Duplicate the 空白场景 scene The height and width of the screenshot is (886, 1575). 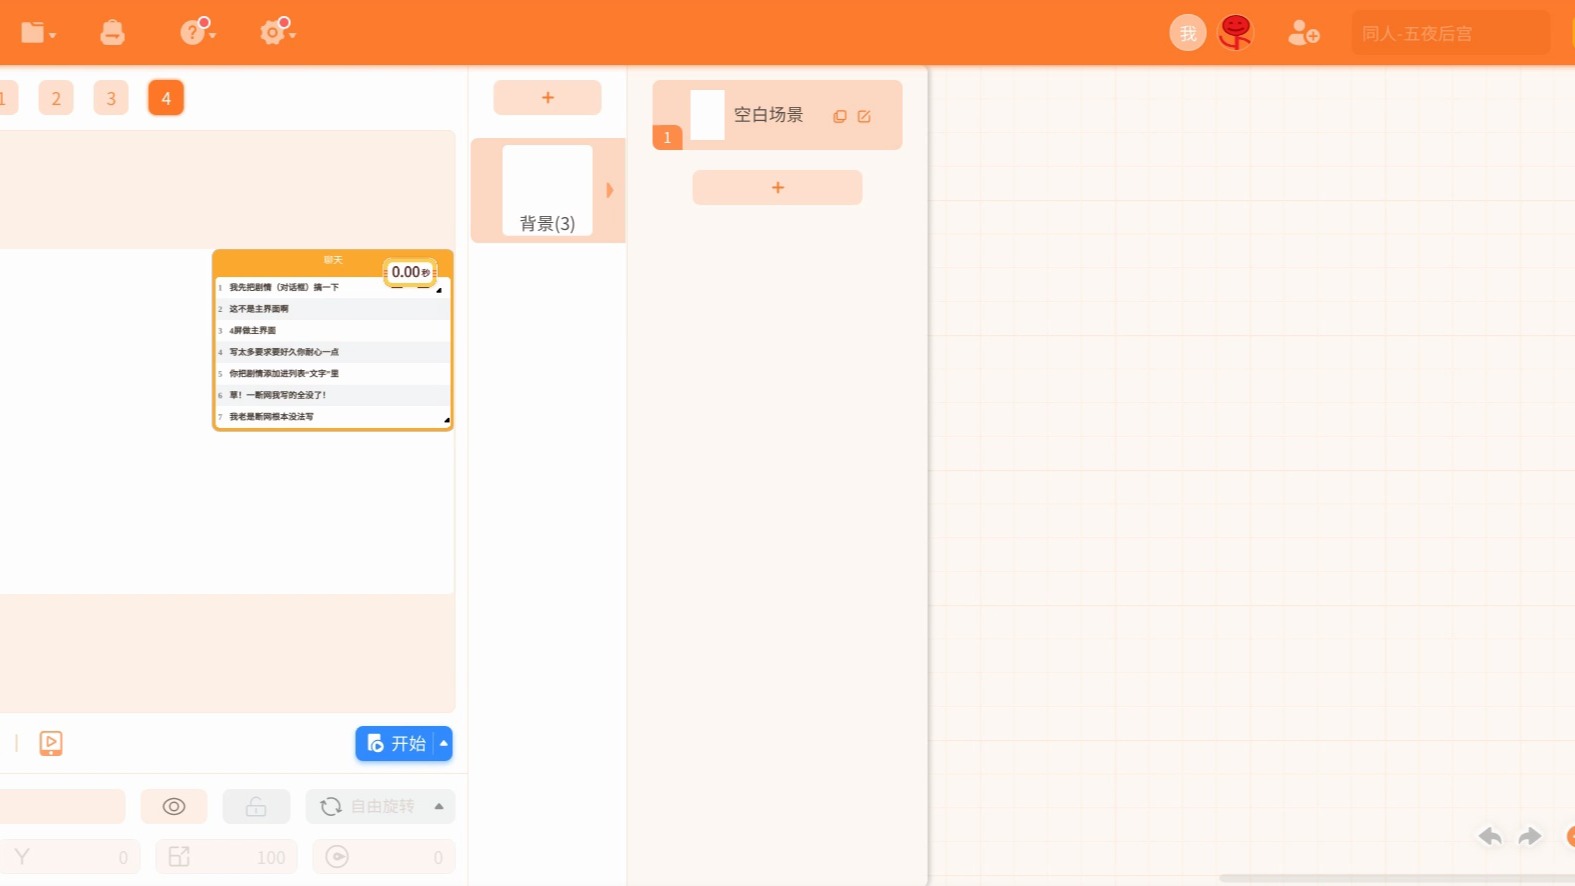(840, 116)
